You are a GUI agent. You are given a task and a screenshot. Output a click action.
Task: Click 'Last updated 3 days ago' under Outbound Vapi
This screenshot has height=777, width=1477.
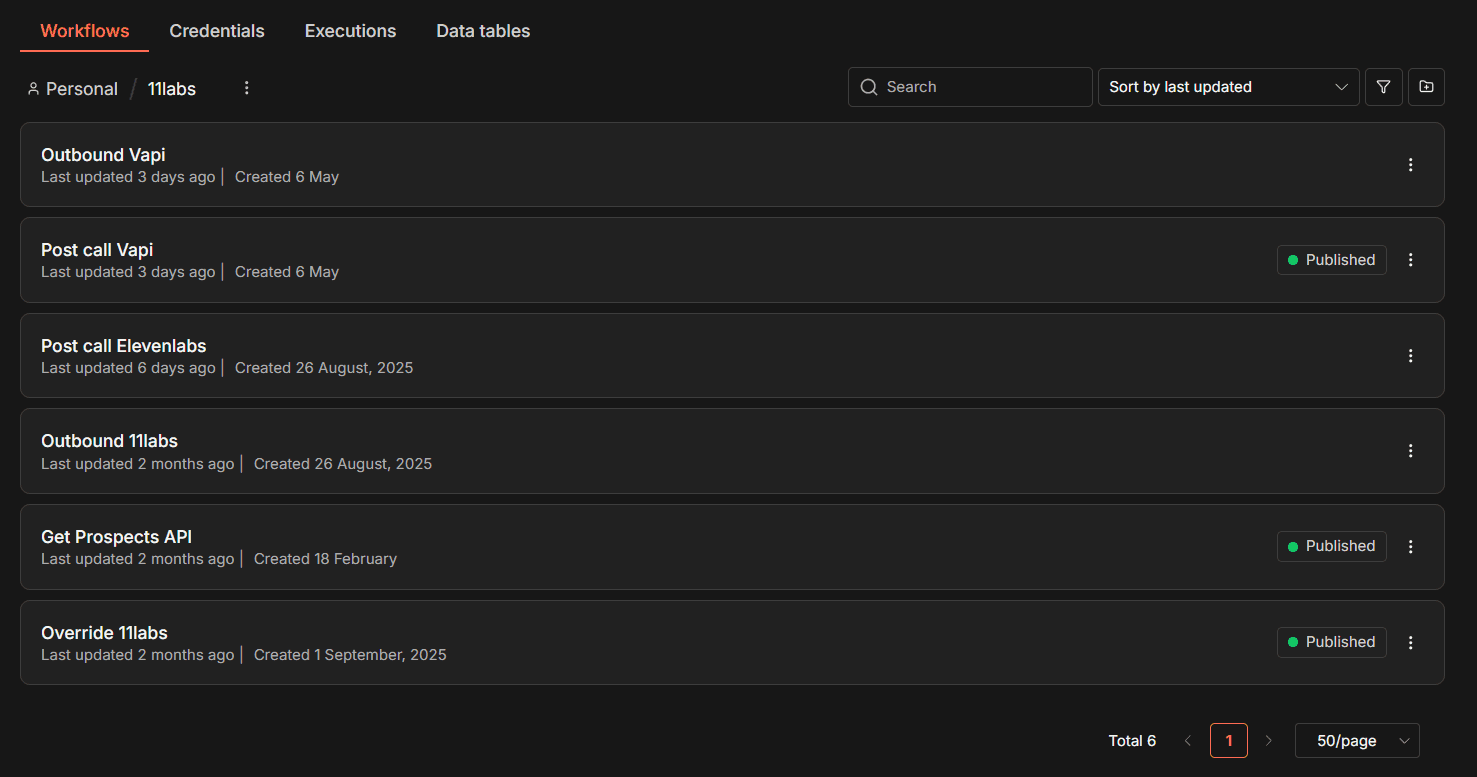click(128, 177)
